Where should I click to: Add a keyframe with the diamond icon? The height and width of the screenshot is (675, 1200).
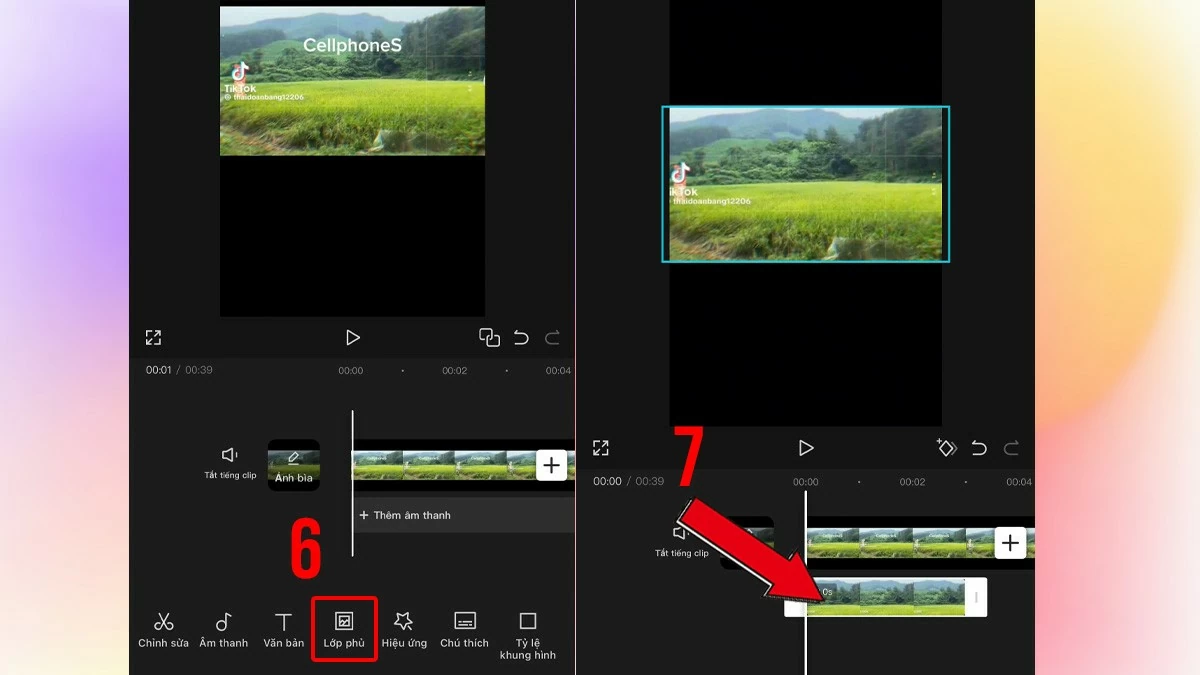(x=947, y=448)
